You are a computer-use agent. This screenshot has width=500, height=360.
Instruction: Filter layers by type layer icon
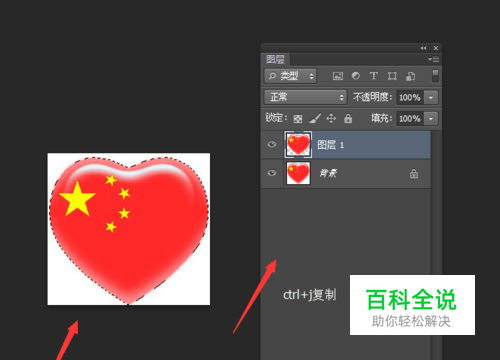[374, 76]
